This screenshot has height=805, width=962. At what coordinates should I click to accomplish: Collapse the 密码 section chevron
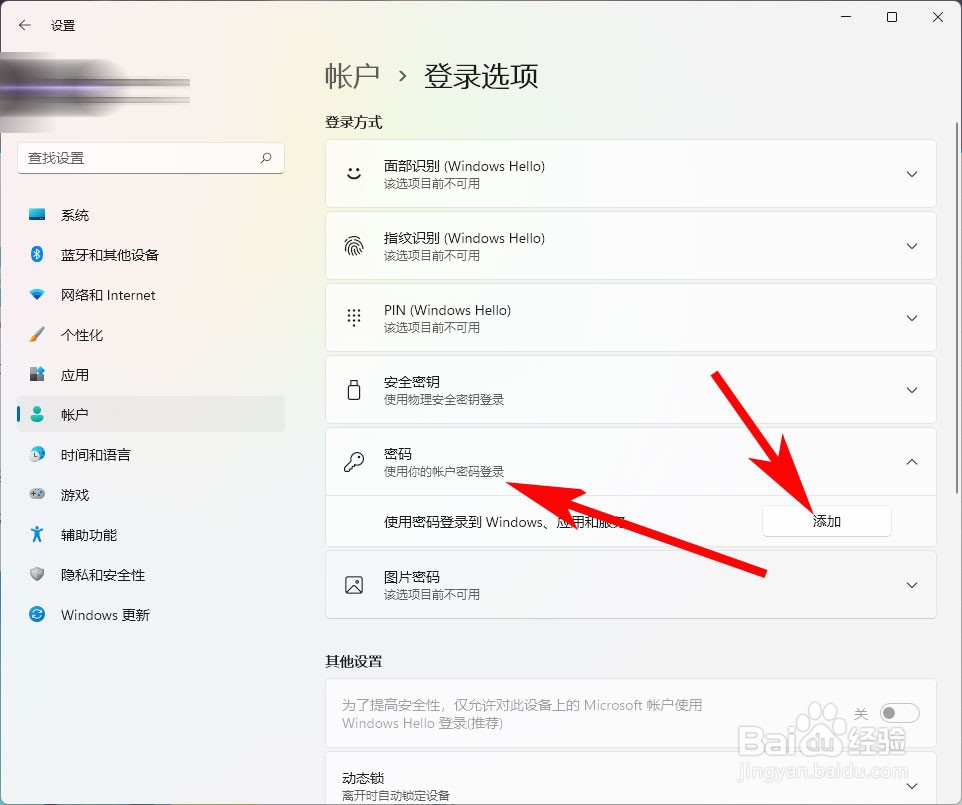tap(912, 462)
